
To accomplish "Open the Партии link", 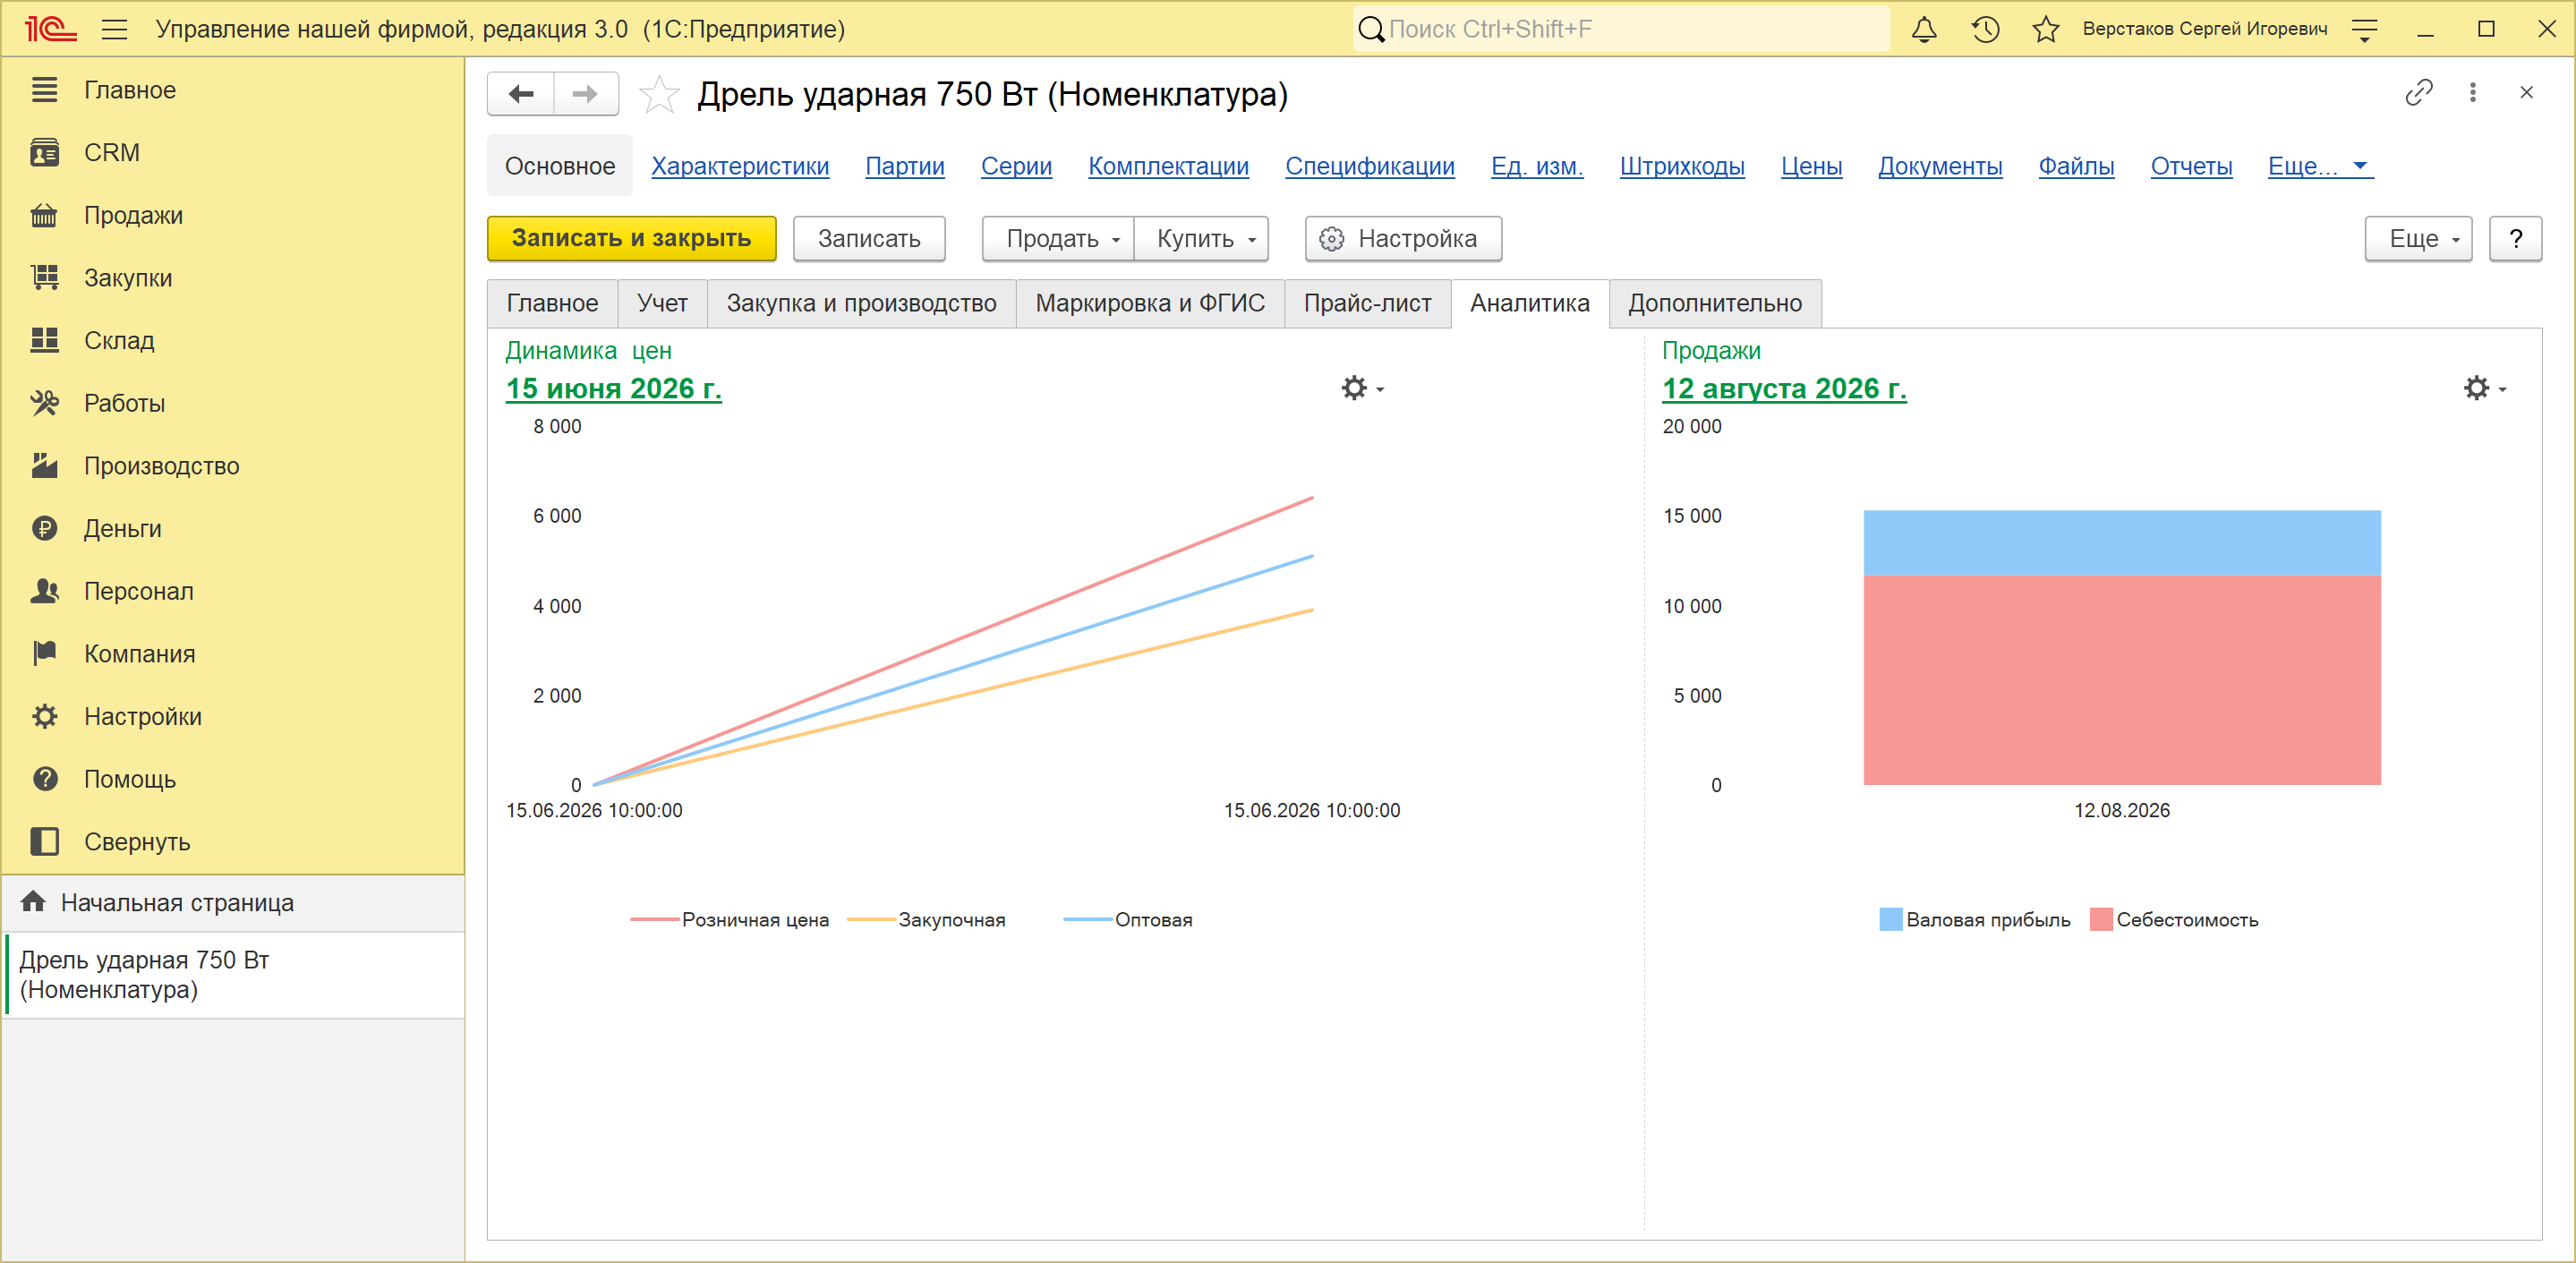I will coord(905,166).
